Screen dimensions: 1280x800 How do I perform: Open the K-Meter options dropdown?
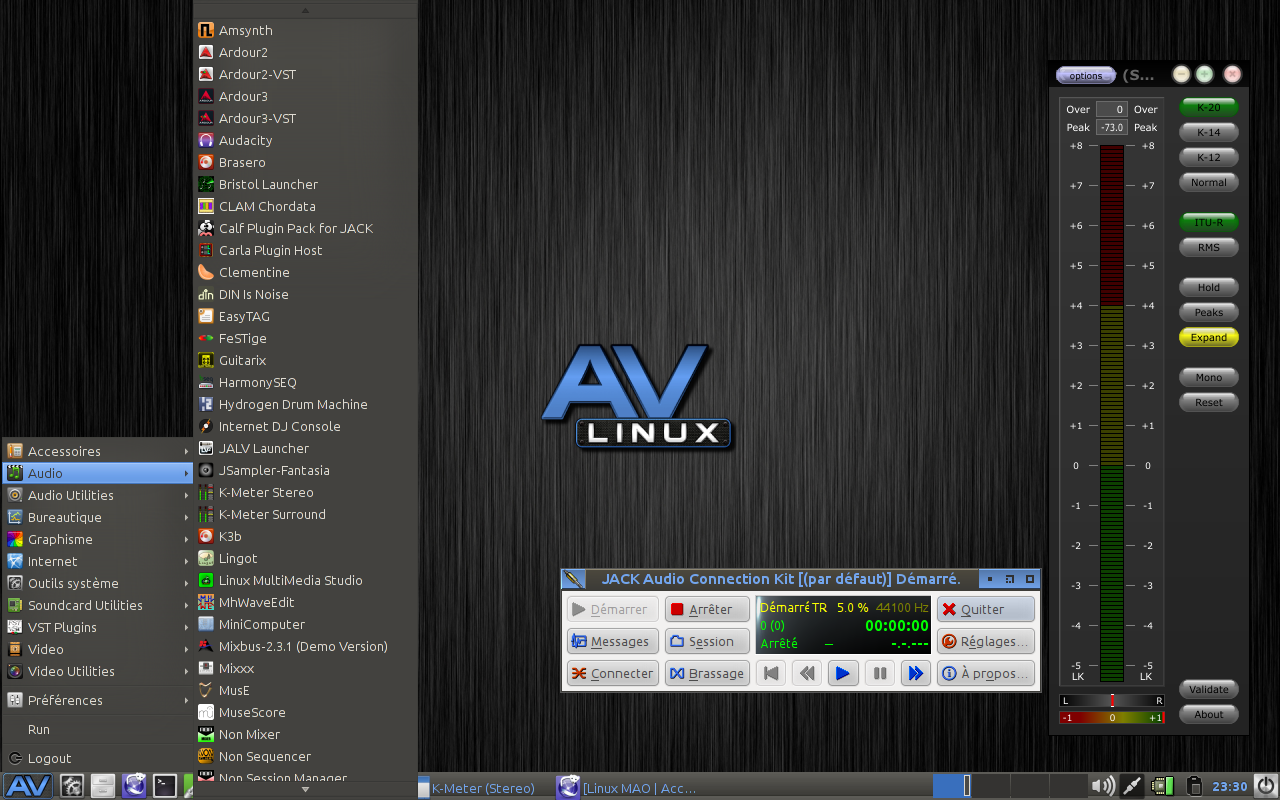click(1086, 75)
